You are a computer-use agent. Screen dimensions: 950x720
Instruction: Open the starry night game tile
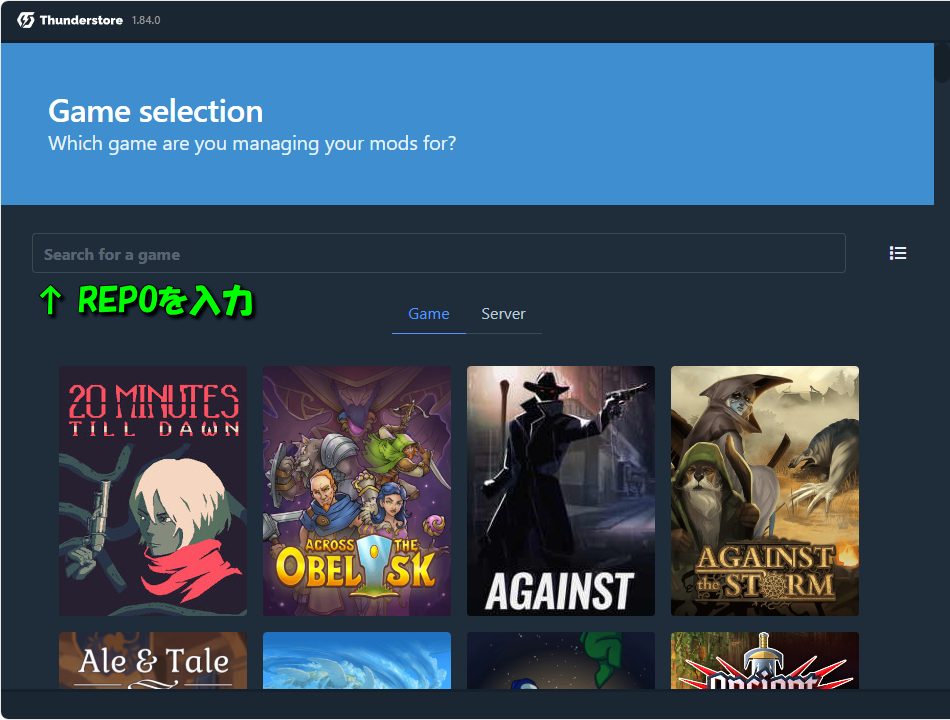click(x=561, y=661)
